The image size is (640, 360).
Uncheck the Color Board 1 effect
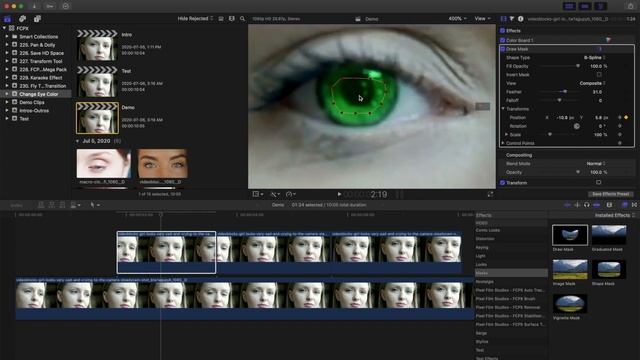(x=502, y=40)
